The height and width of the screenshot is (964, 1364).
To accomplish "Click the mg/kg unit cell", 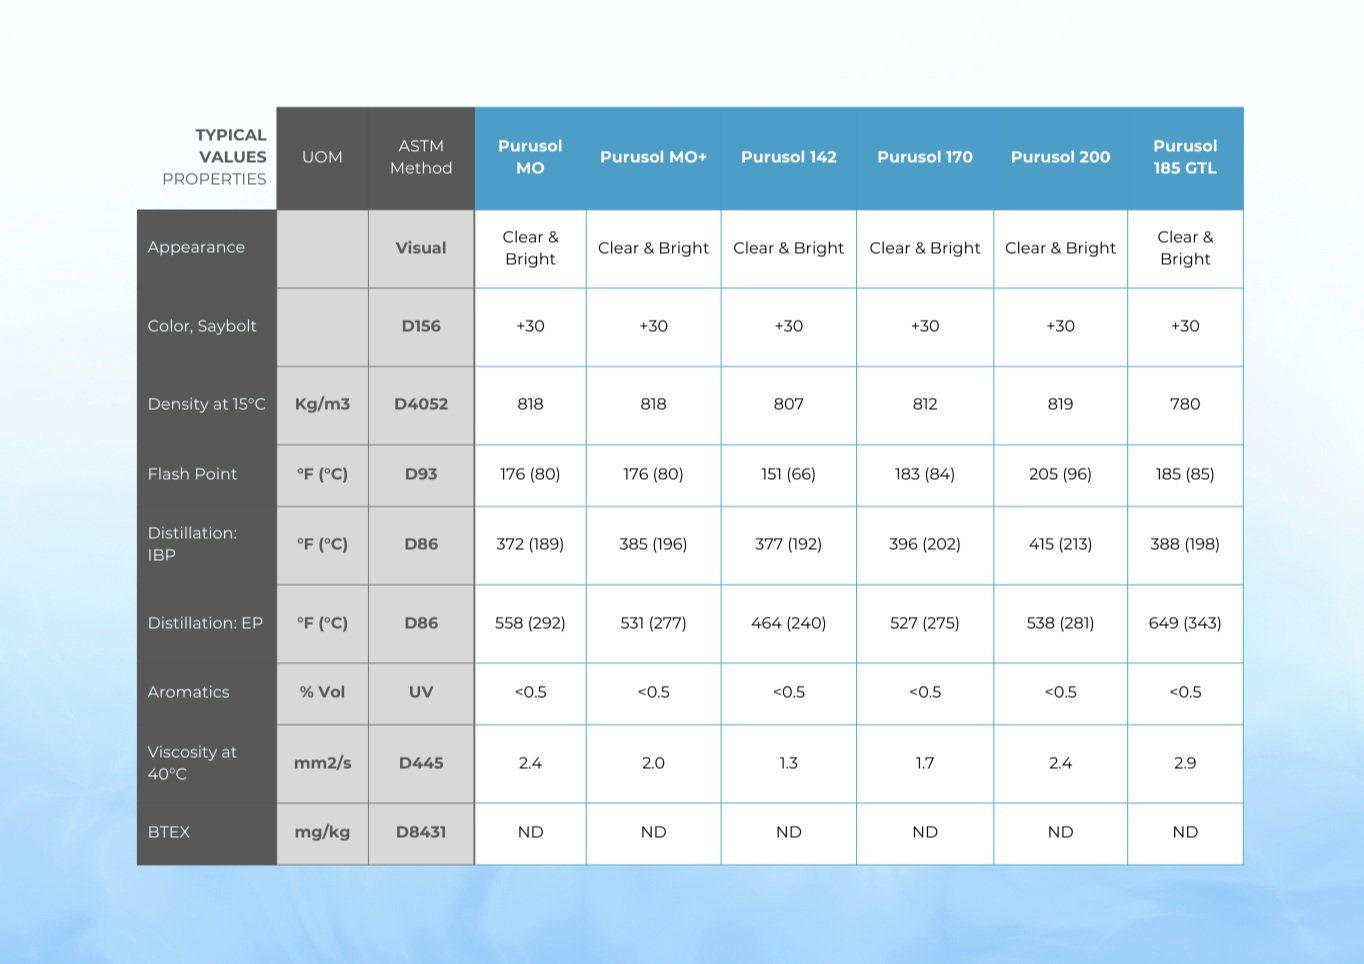I will 322,832.
